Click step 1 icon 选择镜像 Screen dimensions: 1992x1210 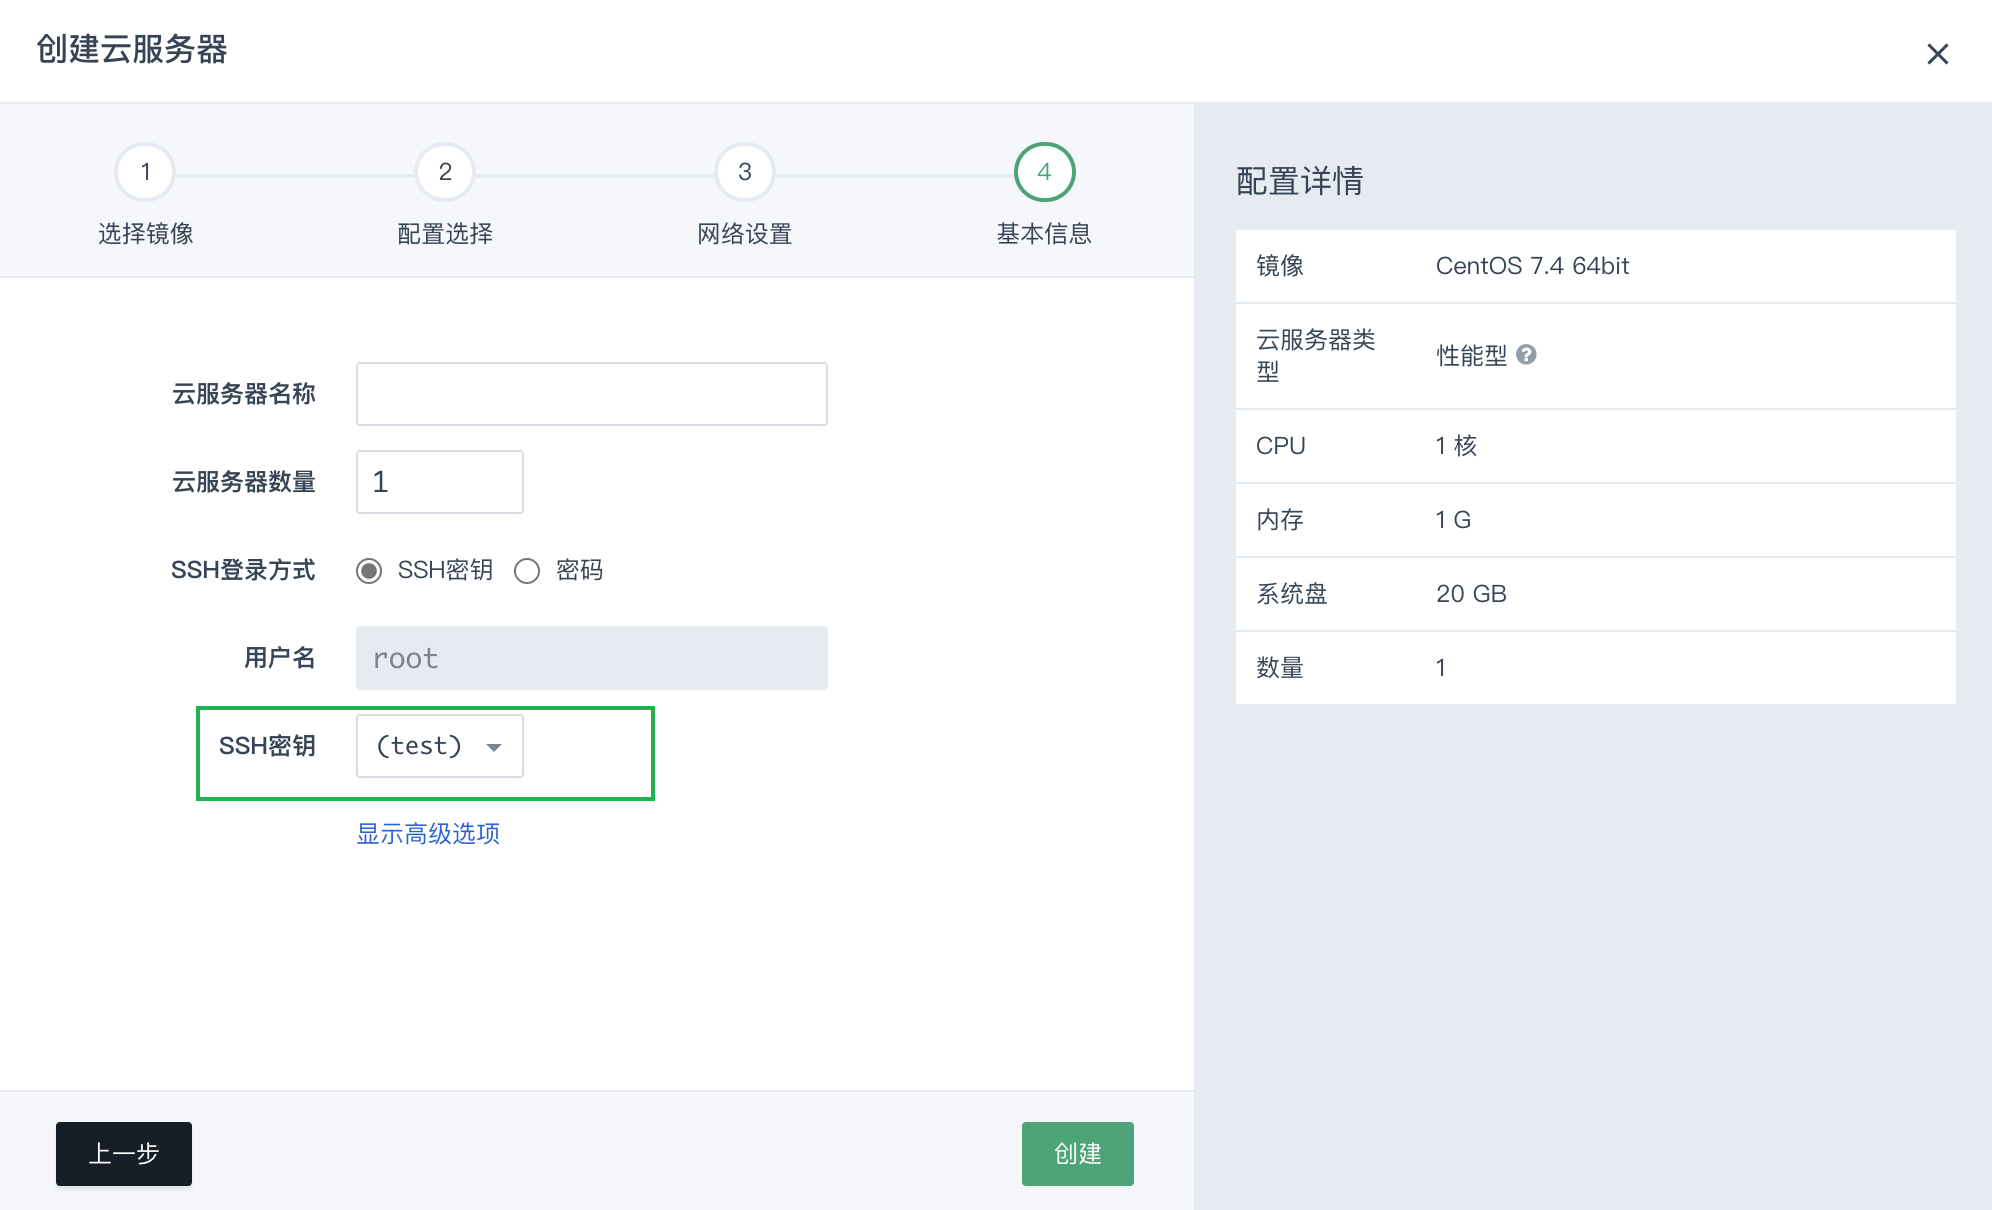[144, 172]
